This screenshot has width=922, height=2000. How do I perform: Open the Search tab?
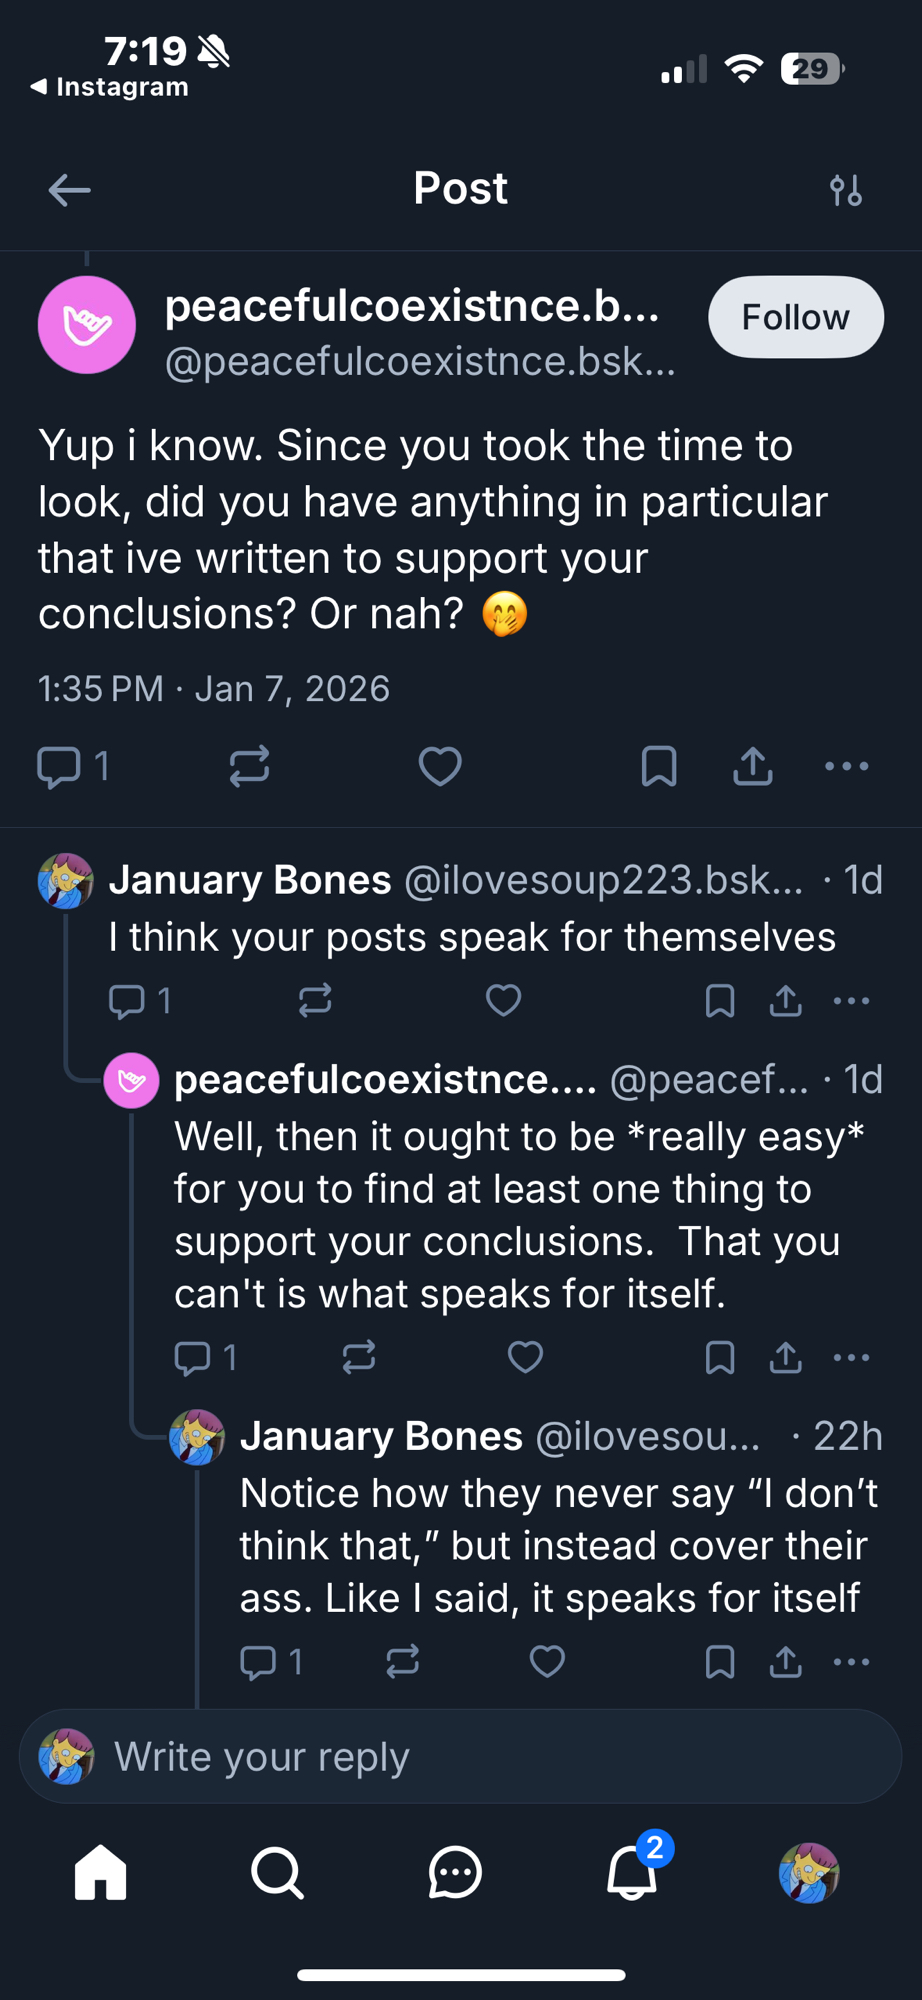tap(277, 1872)
